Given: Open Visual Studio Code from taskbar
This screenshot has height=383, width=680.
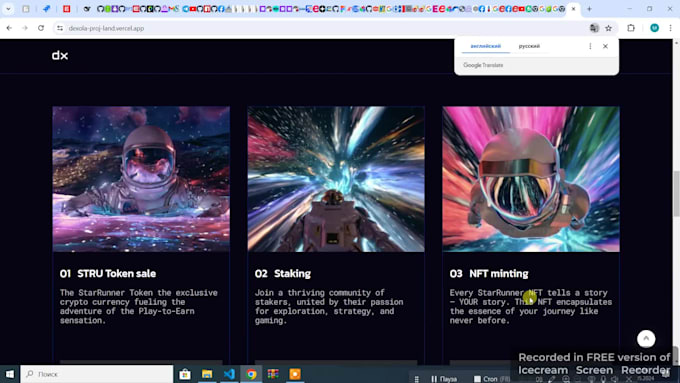Looking at the screenshot, I should click(x=229, y=374).
